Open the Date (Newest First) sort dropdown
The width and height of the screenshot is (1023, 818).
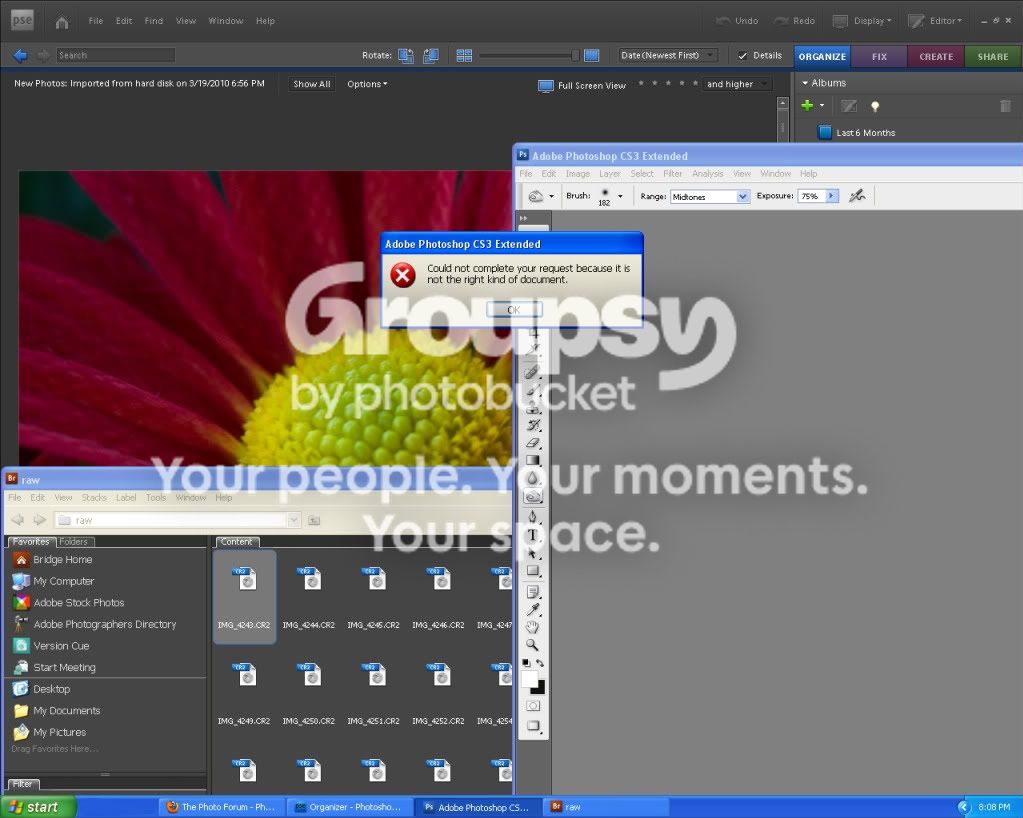coord(668,55)
